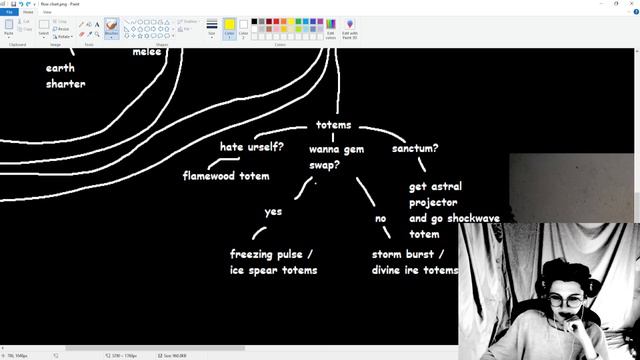Select the Right triangle shape
The height and width of the screenshot is (360, 640).
click(x=127, y=29)
